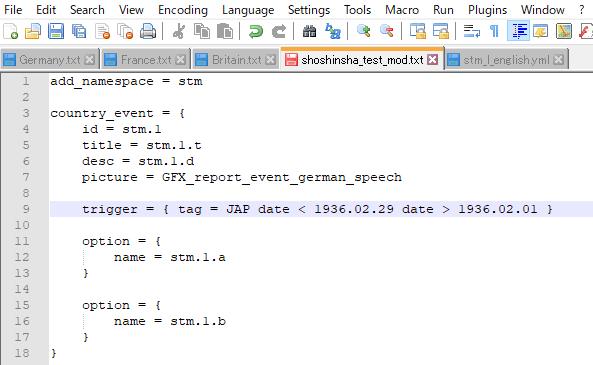Open the View menu
Image resolution: width=593 pixels, height=365 pixels.
tap(131, 10)
